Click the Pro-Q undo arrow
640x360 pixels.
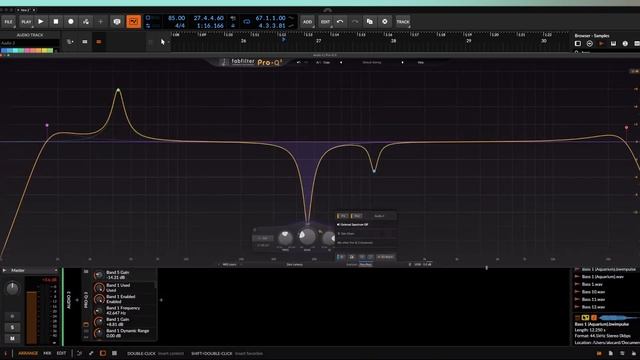[x=298, y=62]
